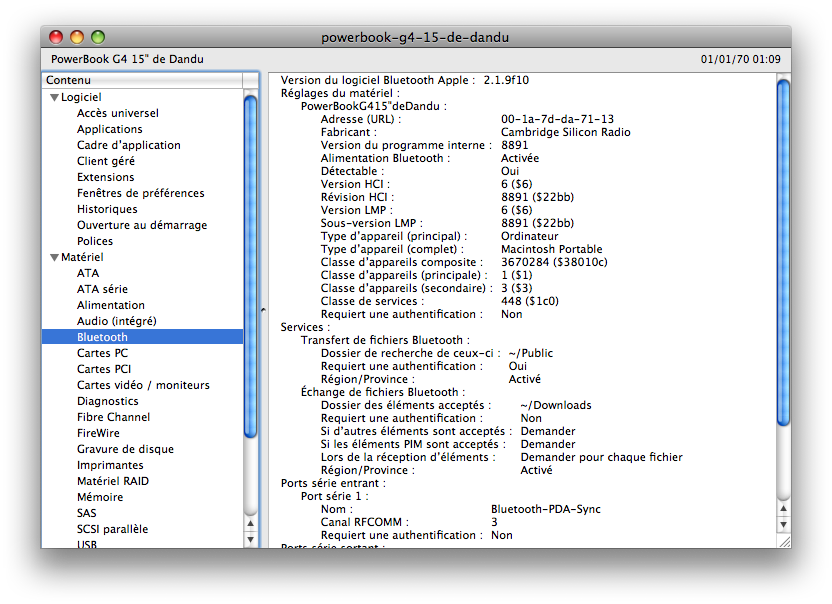This screenshot has height=604, width=832.
Task: Open Cartes vidéo / moniteurs entry
Action: [x=143, y=385]
